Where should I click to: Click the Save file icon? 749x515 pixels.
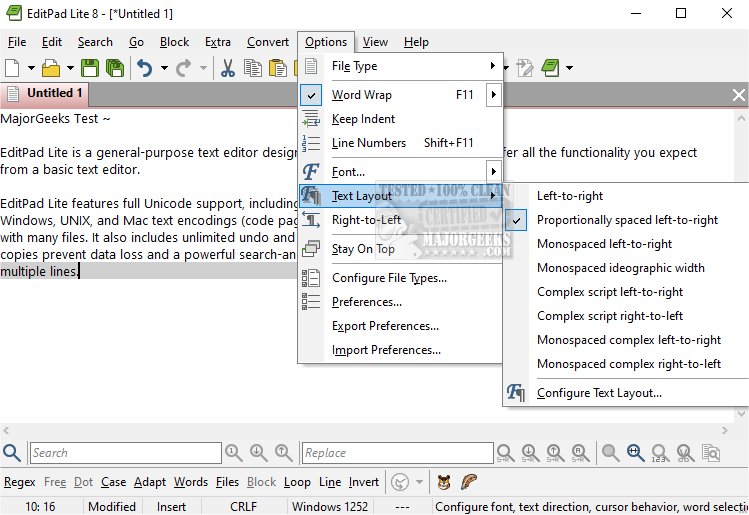point(90,68)
